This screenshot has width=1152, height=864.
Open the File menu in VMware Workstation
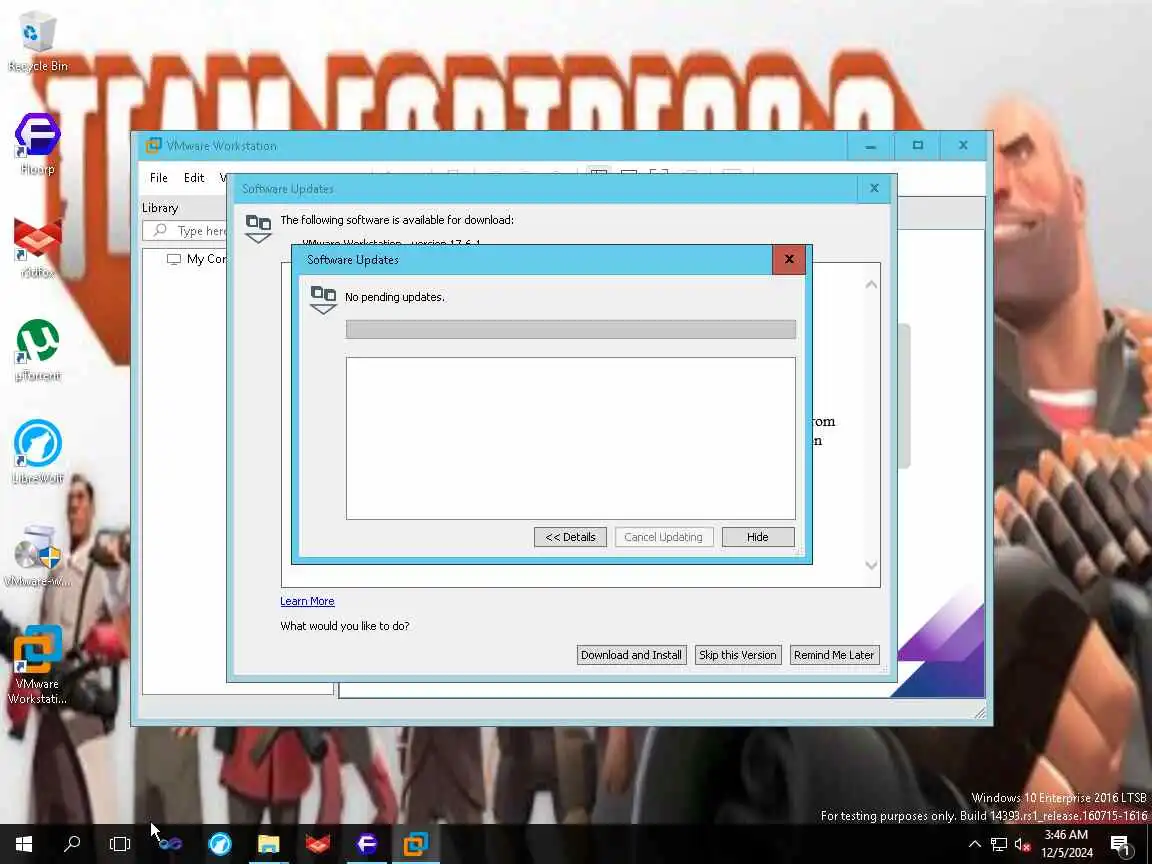point(159,178)
